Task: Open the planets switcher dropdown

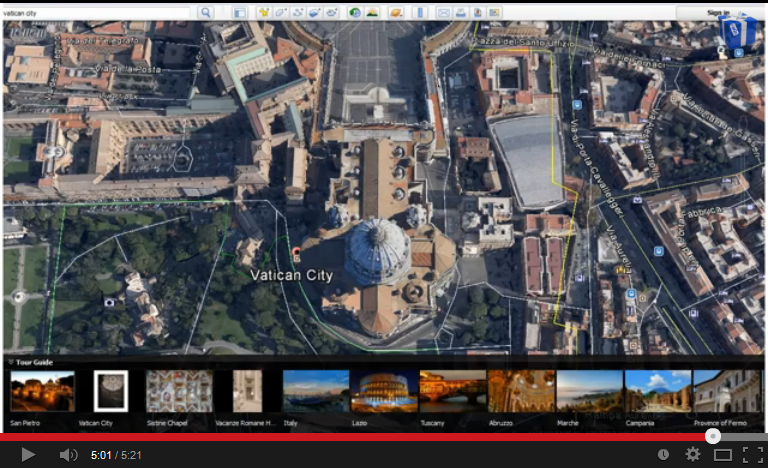Action: [396, 13]
